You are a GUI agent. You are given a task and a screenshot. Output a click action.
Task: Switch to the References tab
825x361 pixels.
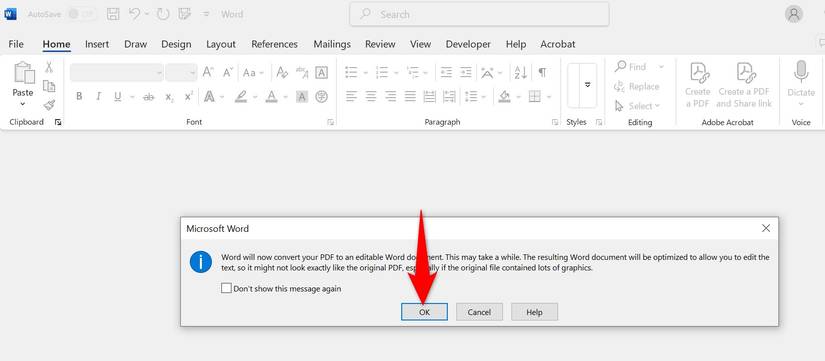[x=274, y=44]
